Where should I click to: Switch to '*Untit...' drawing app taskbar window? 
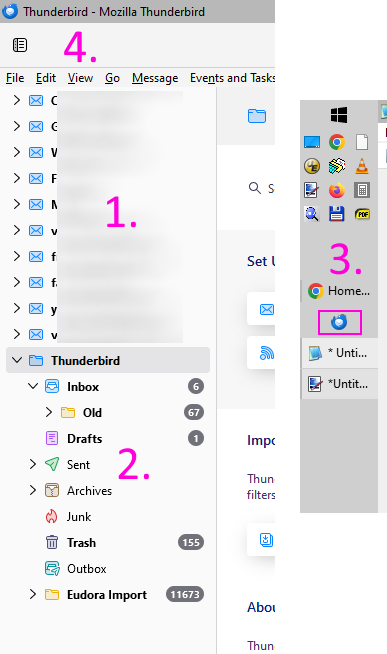[339, 384]
